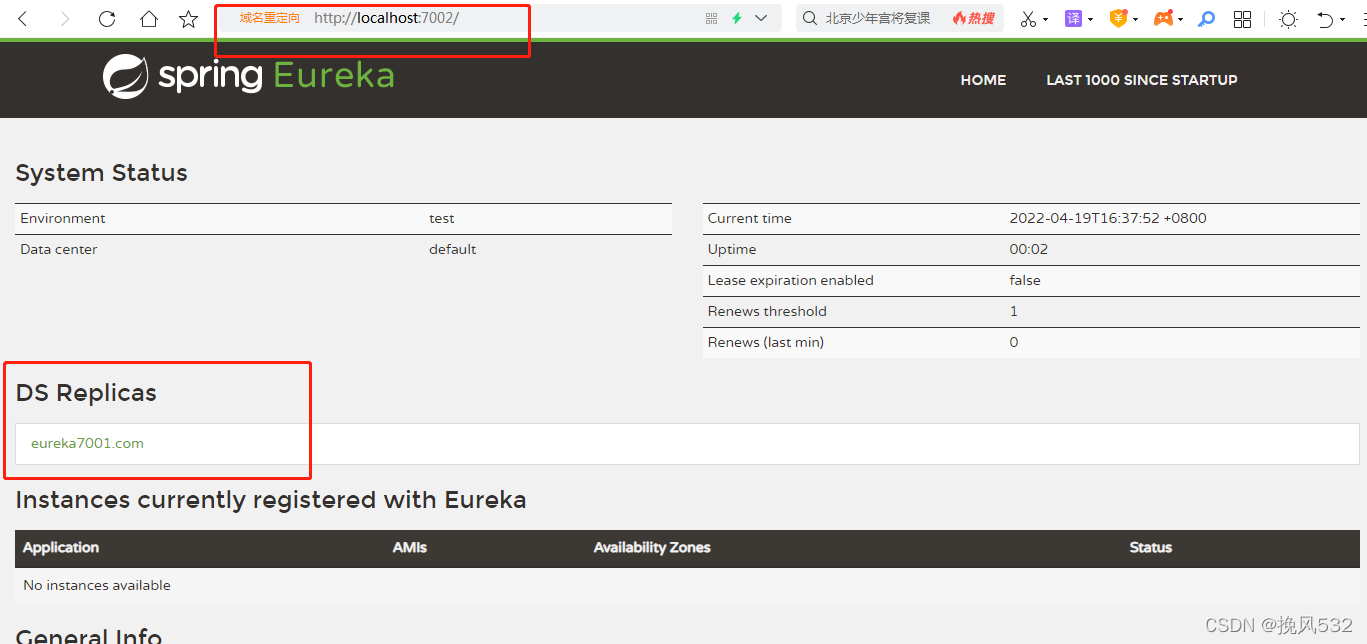Click the Environment label cell

coord(63,218)
